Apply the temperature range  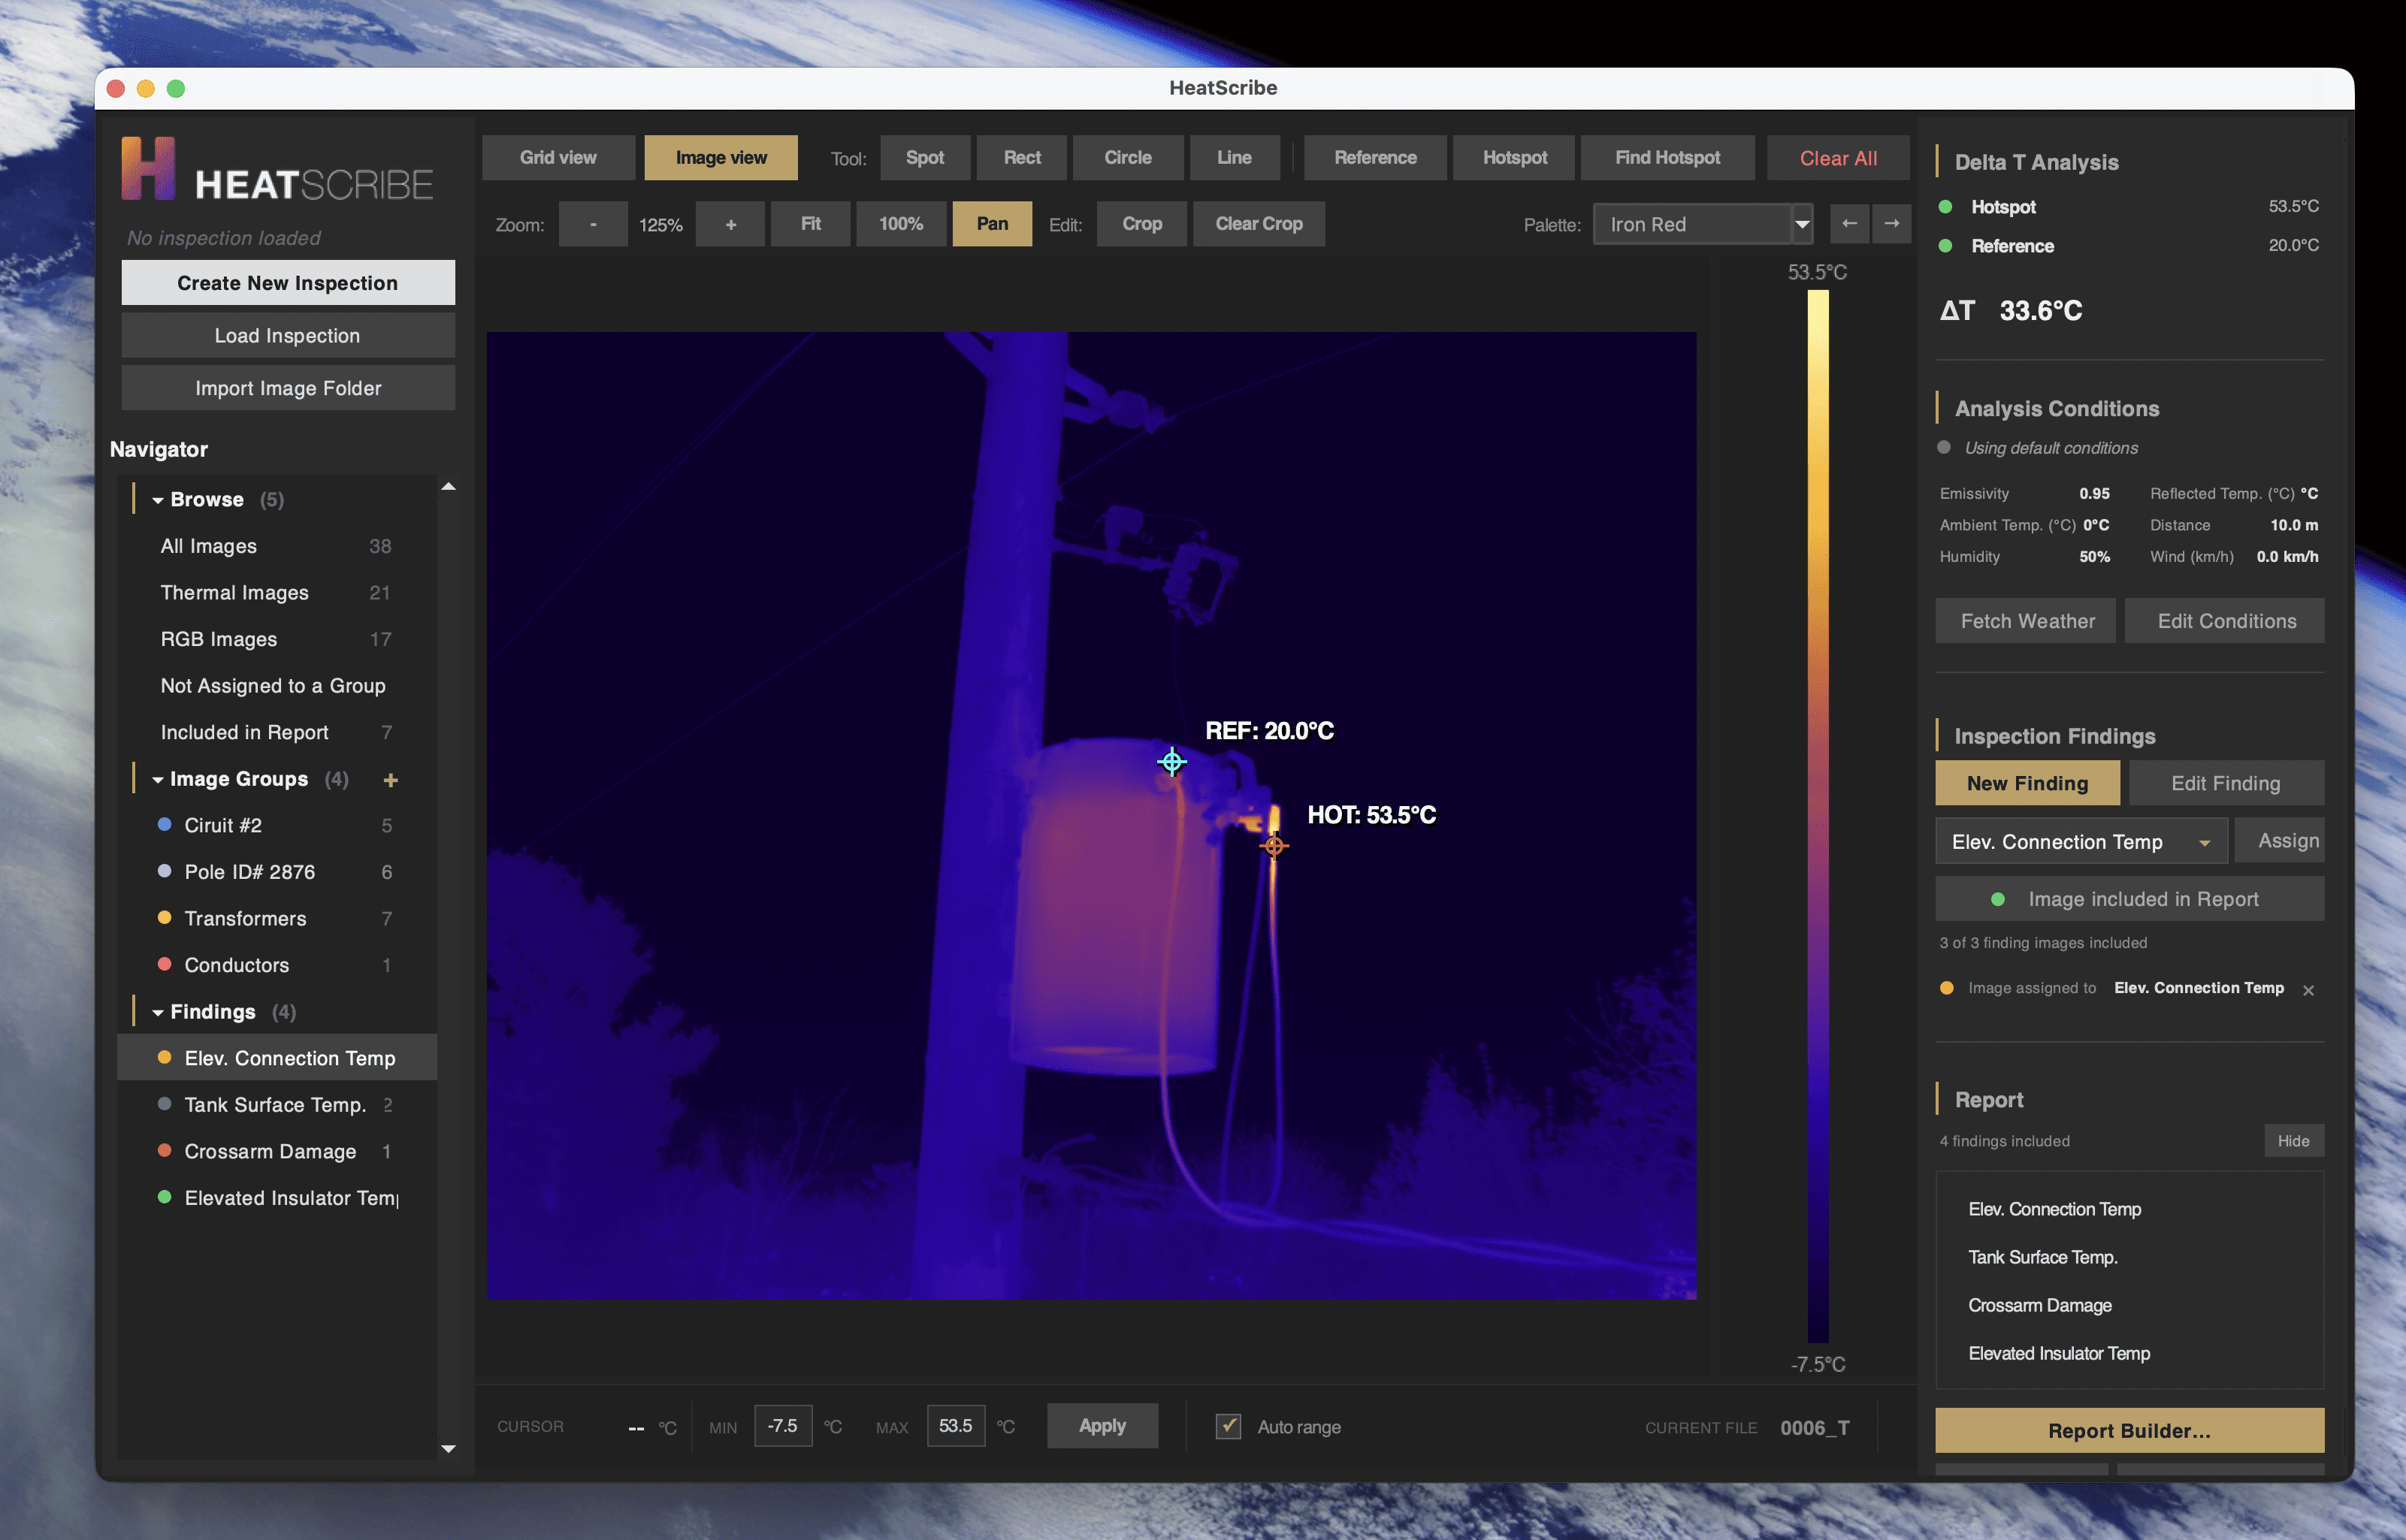tap(1102, 1426)
